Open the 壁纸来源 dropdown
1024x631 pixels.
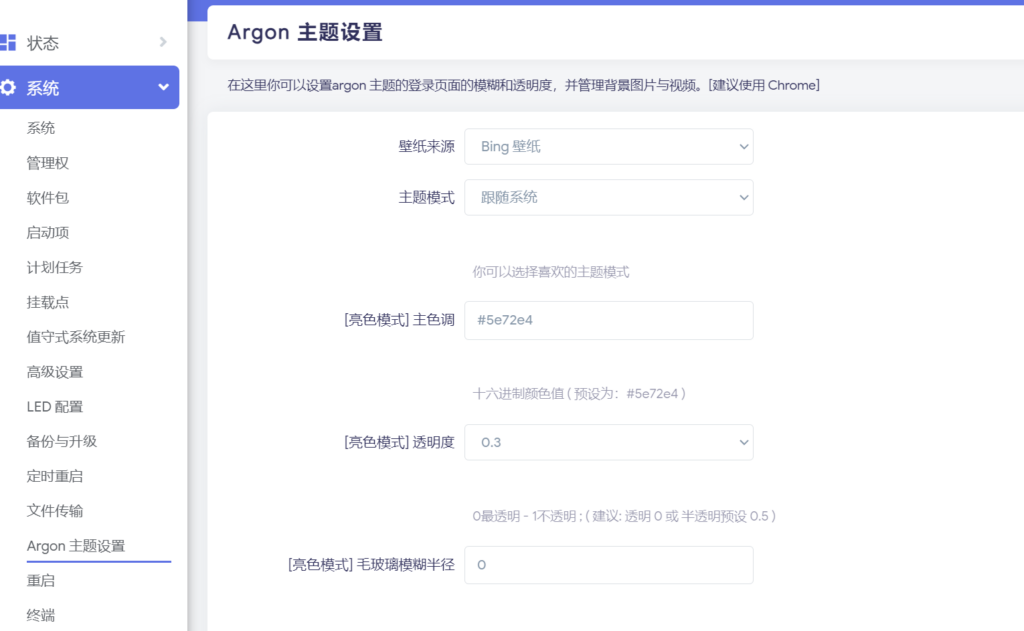(x=609, y=146)
